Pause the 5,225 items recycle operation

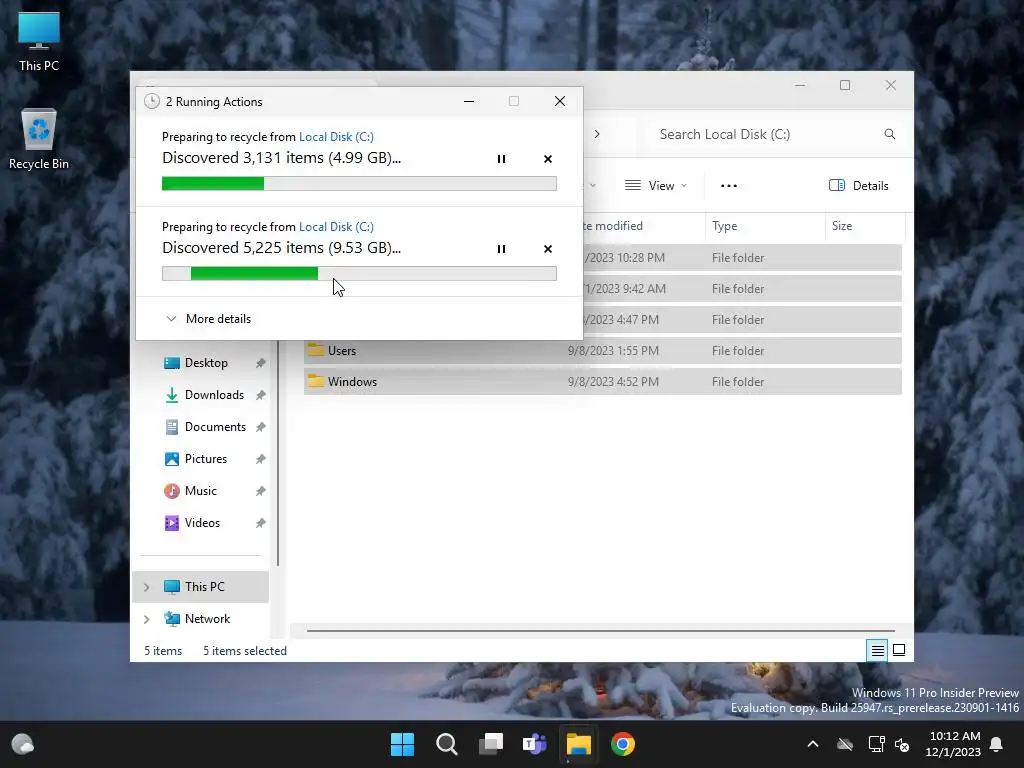point(501,249)
